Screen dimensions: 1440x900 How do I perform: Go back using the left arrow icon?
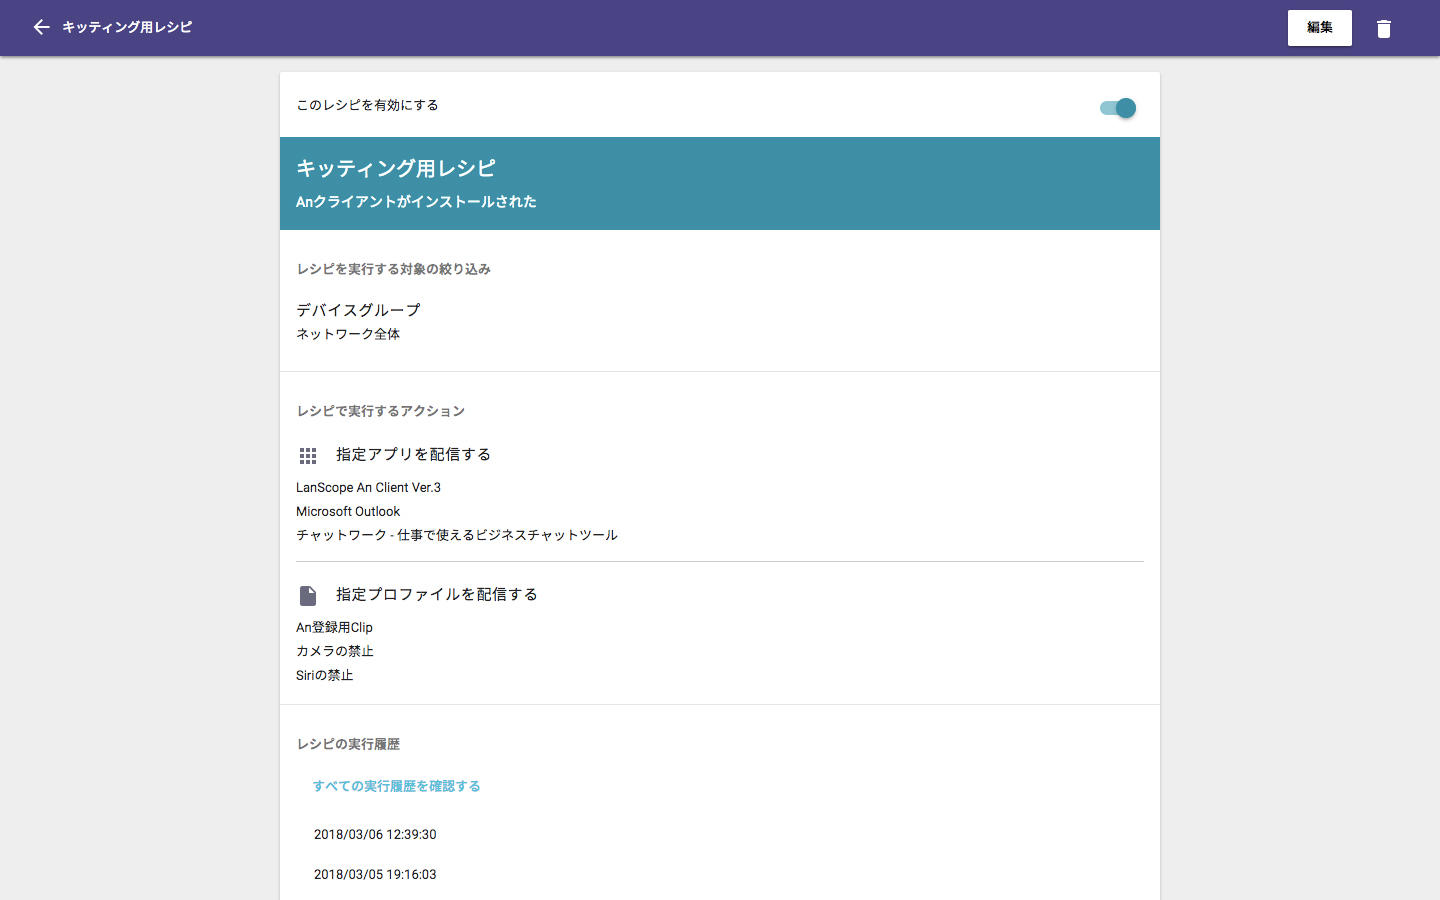click(41, 27)
